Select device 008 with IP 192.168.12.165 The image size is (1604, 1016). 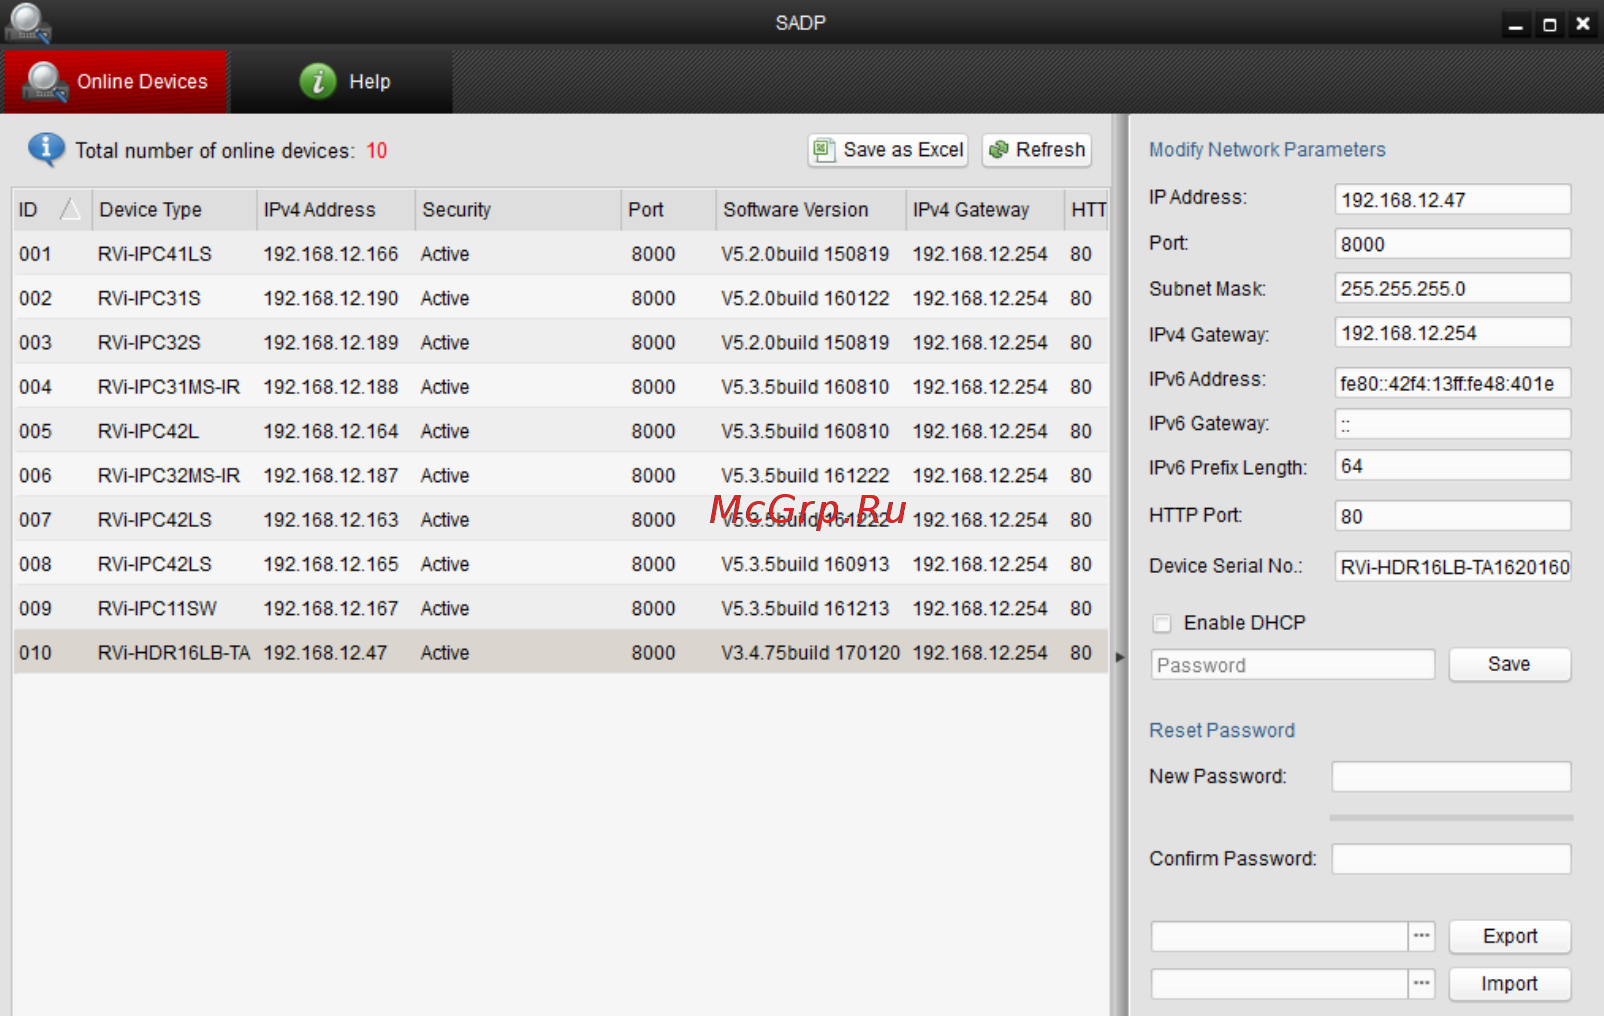coord(560,564)
